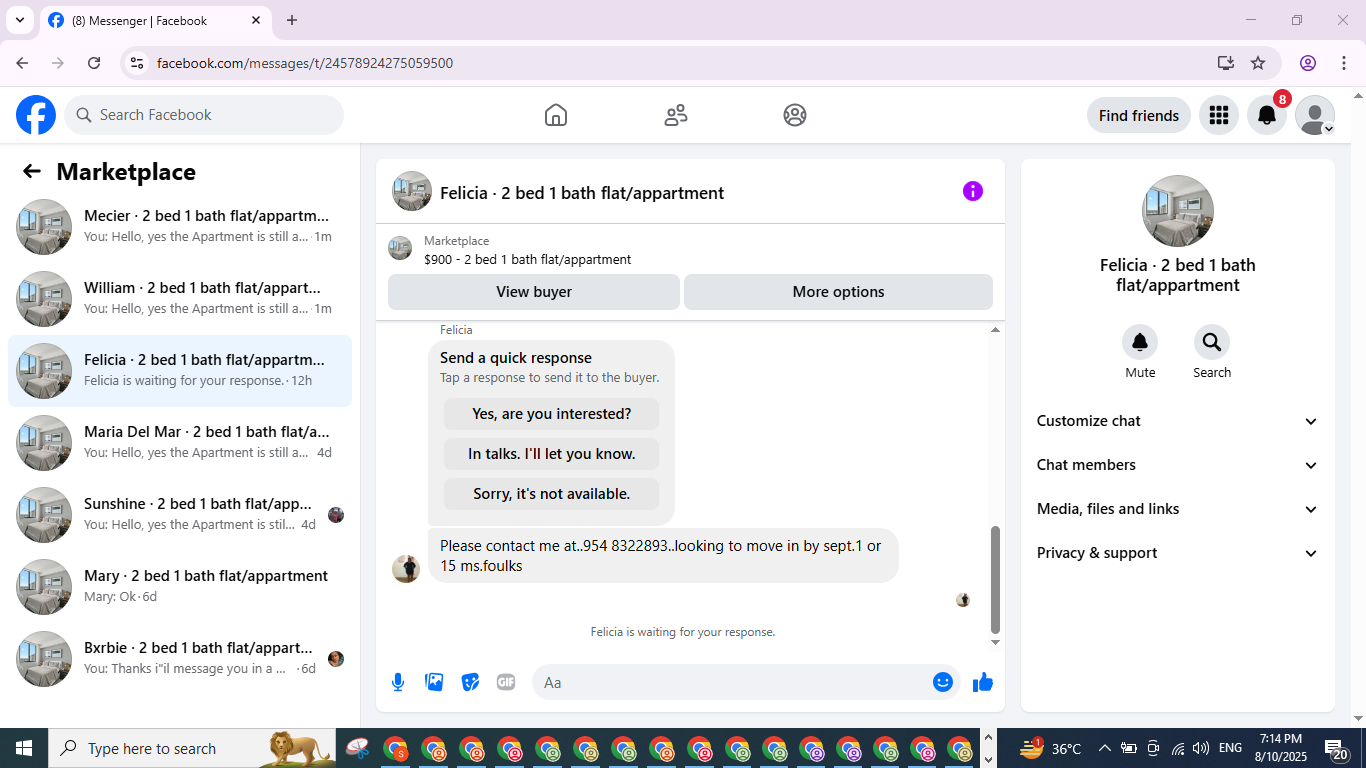
Task: Open the taskbar notification center icon
Action: click(x=1337, y=748)
